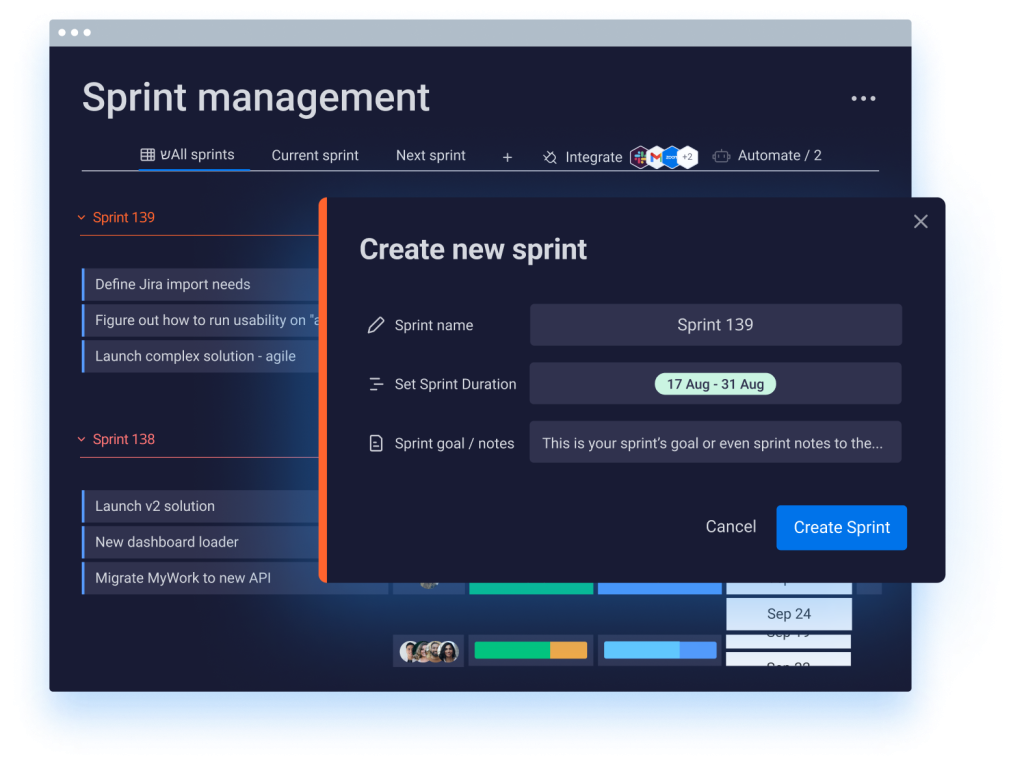Click the pencil icon beside Sprint name
Screen dimensions: 1024x769
click(376, 325)
